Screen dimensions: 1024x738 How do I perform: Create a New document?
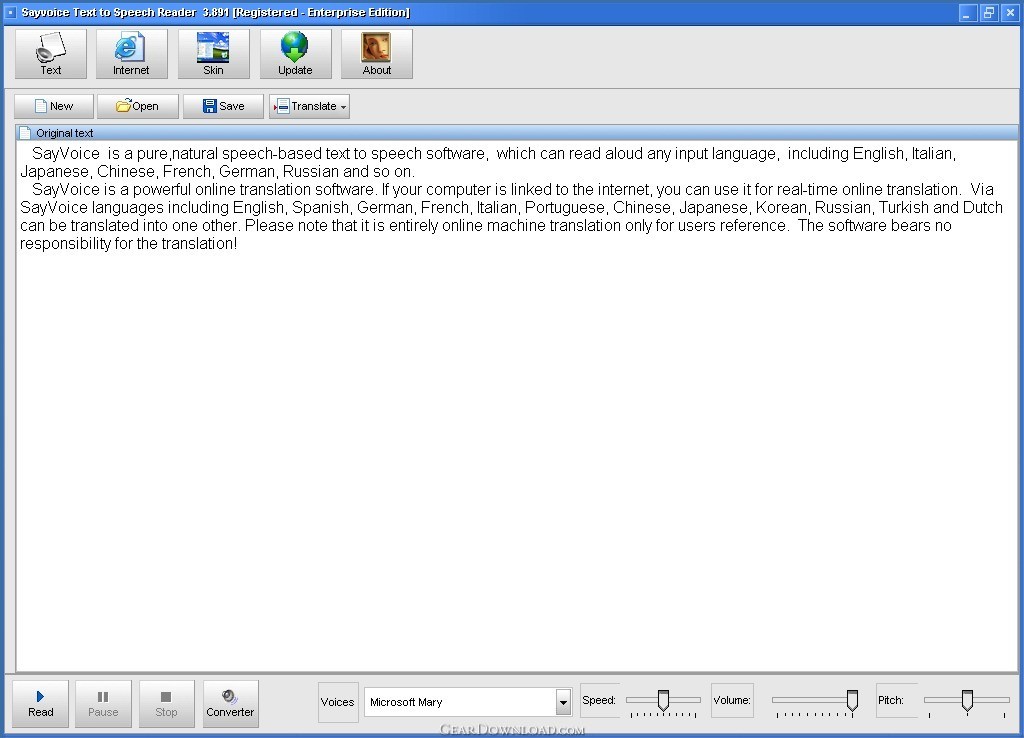(54, 106)
